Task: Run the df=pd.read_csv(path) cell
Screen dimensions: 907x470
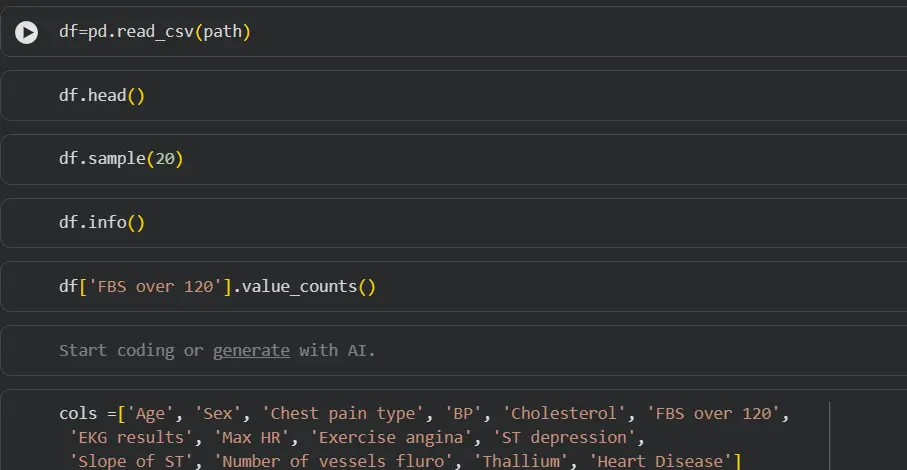Action: pyautogui.click(x=27, y=32)
